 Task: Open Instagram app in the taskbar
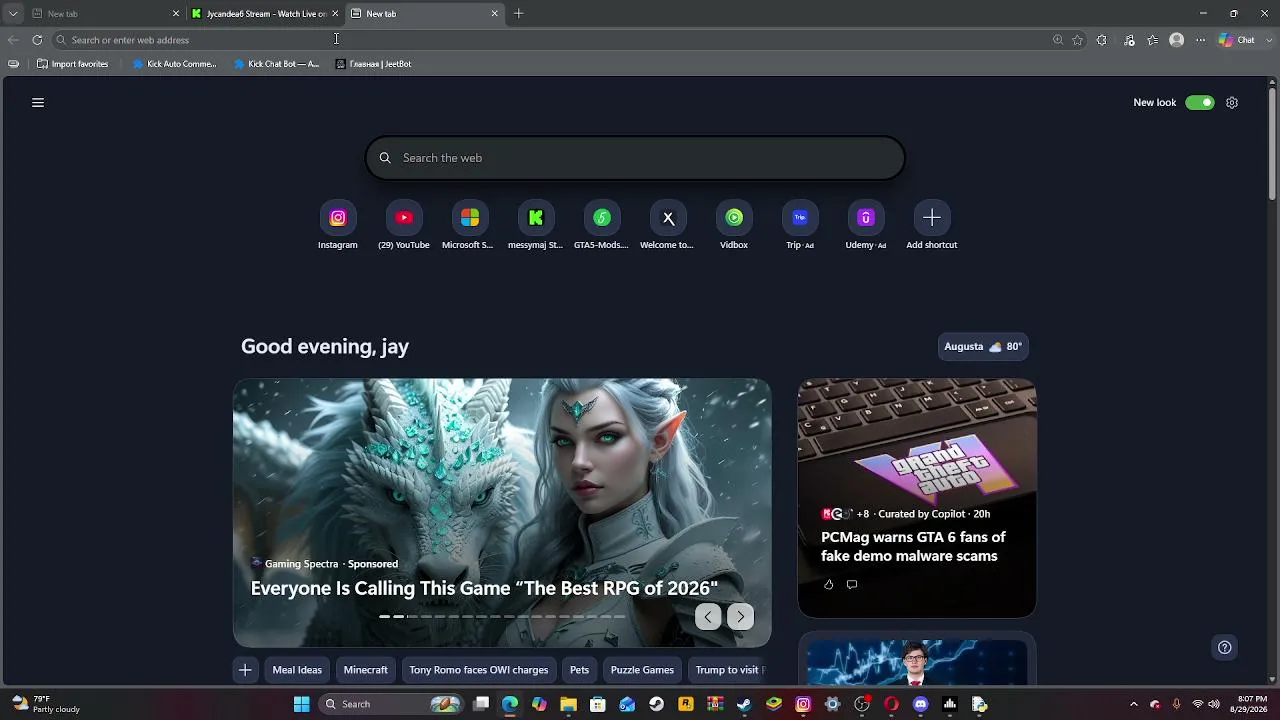(x=803, y=704)
